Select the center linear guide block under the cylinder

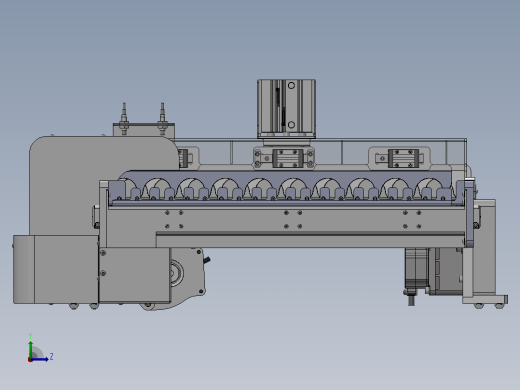coord(288,158)
